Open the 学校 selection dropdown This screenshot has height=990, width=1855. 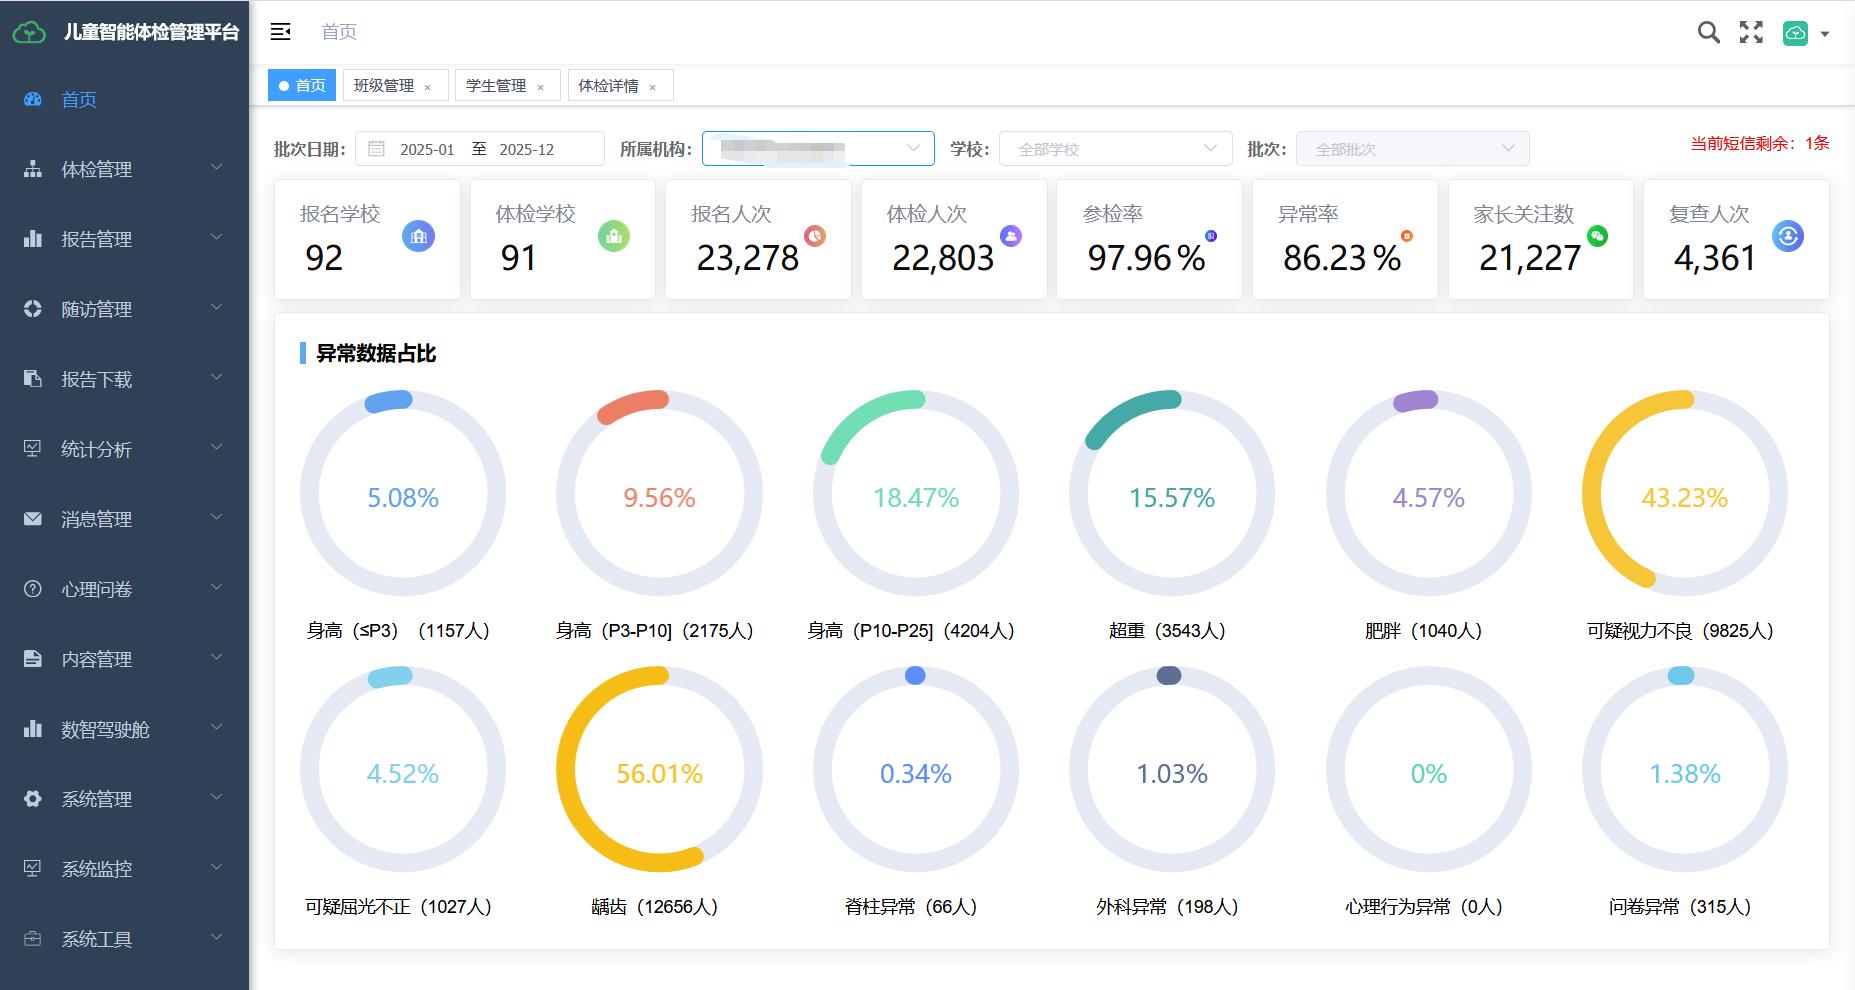point(1115,149)
